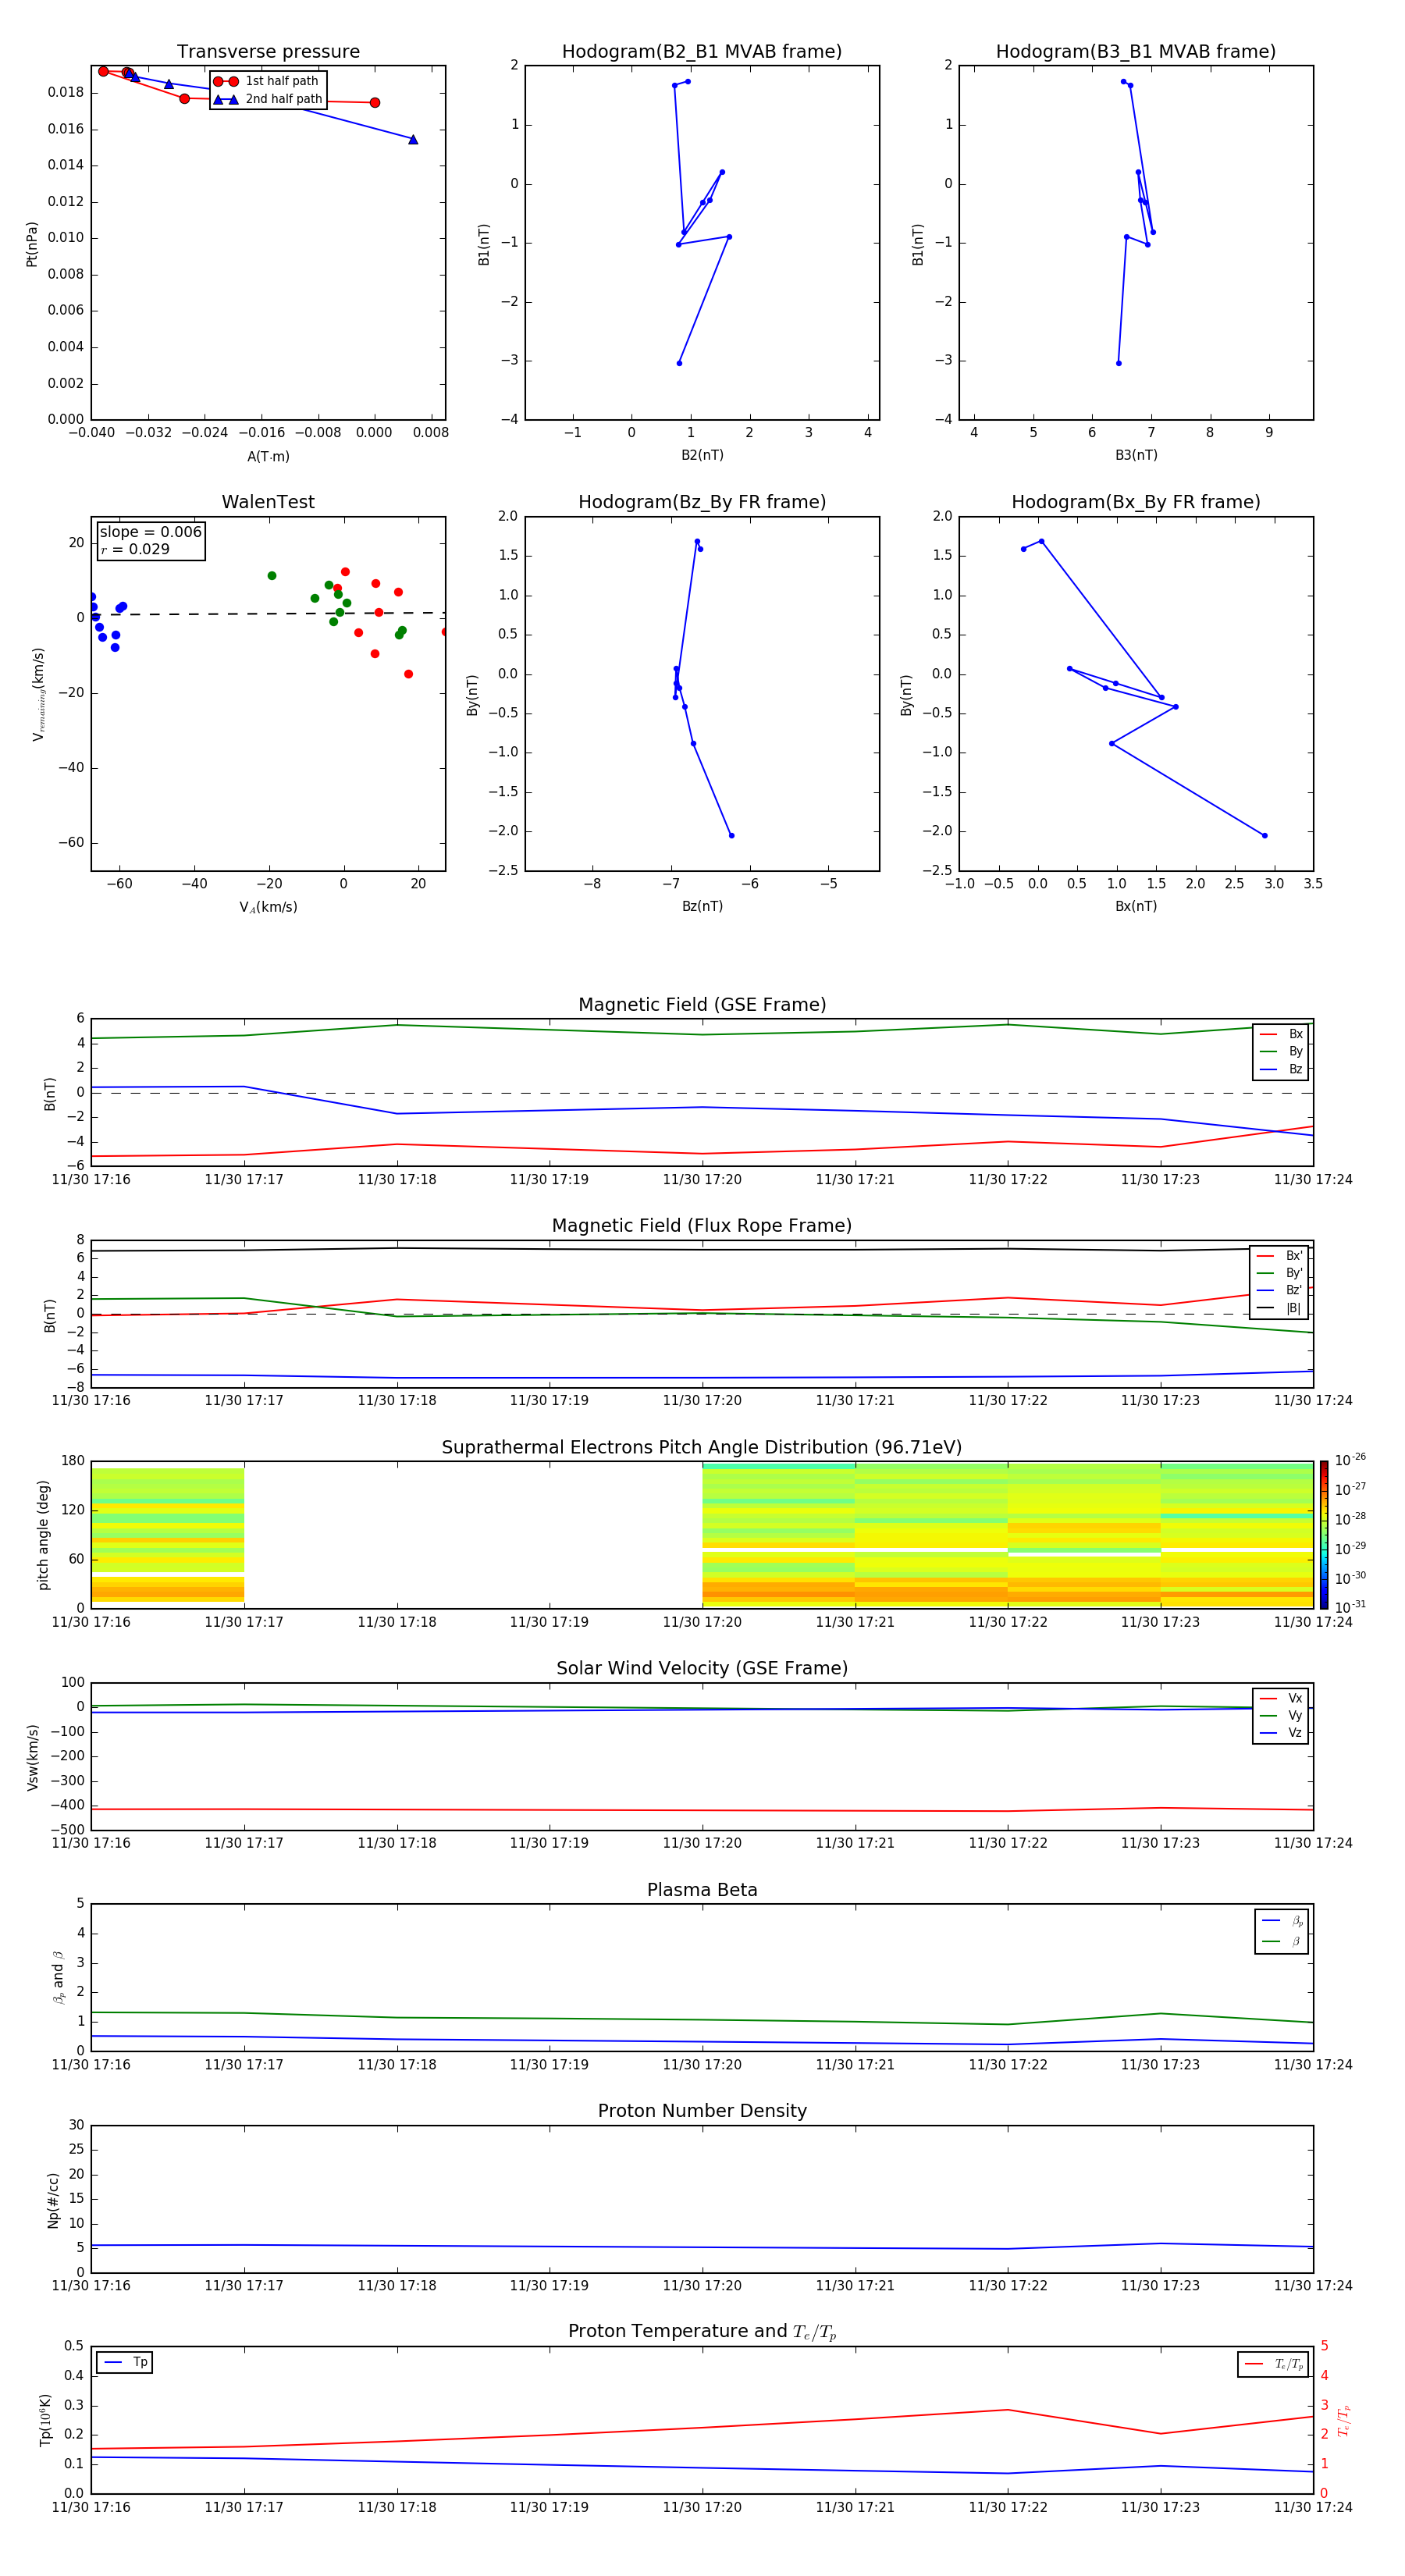Viewport: 1405px width, 2576px height.
Task: Click rightmost blue triangle in Transverse pressure plot
Action: pos(413,140)
